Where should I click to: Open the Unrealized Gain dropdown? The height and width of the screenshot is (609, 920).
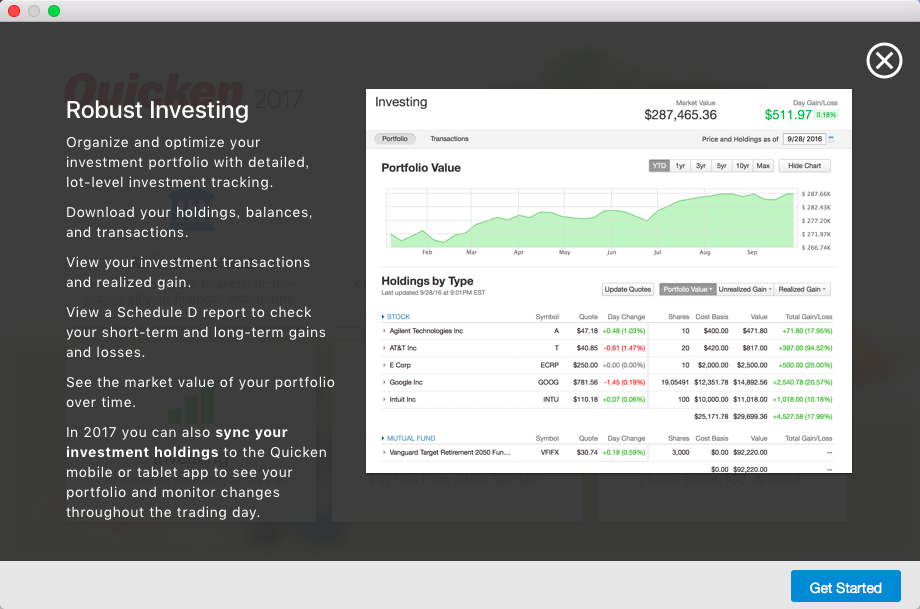(745, 289)
